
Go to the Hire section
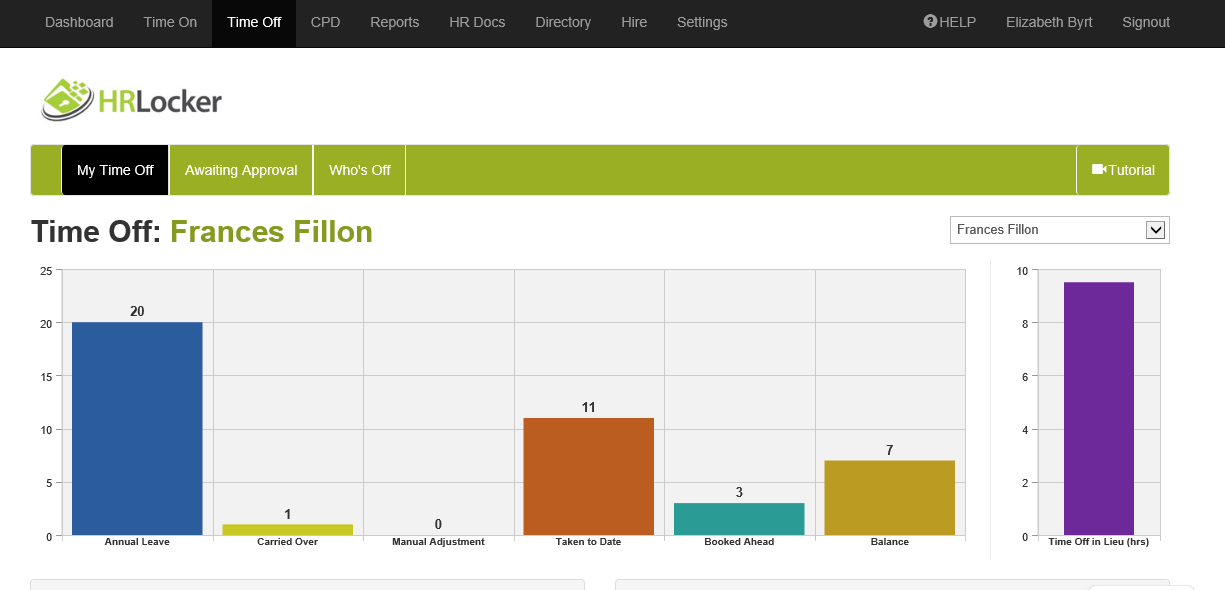pyautogui.click(x=634, y=22)
